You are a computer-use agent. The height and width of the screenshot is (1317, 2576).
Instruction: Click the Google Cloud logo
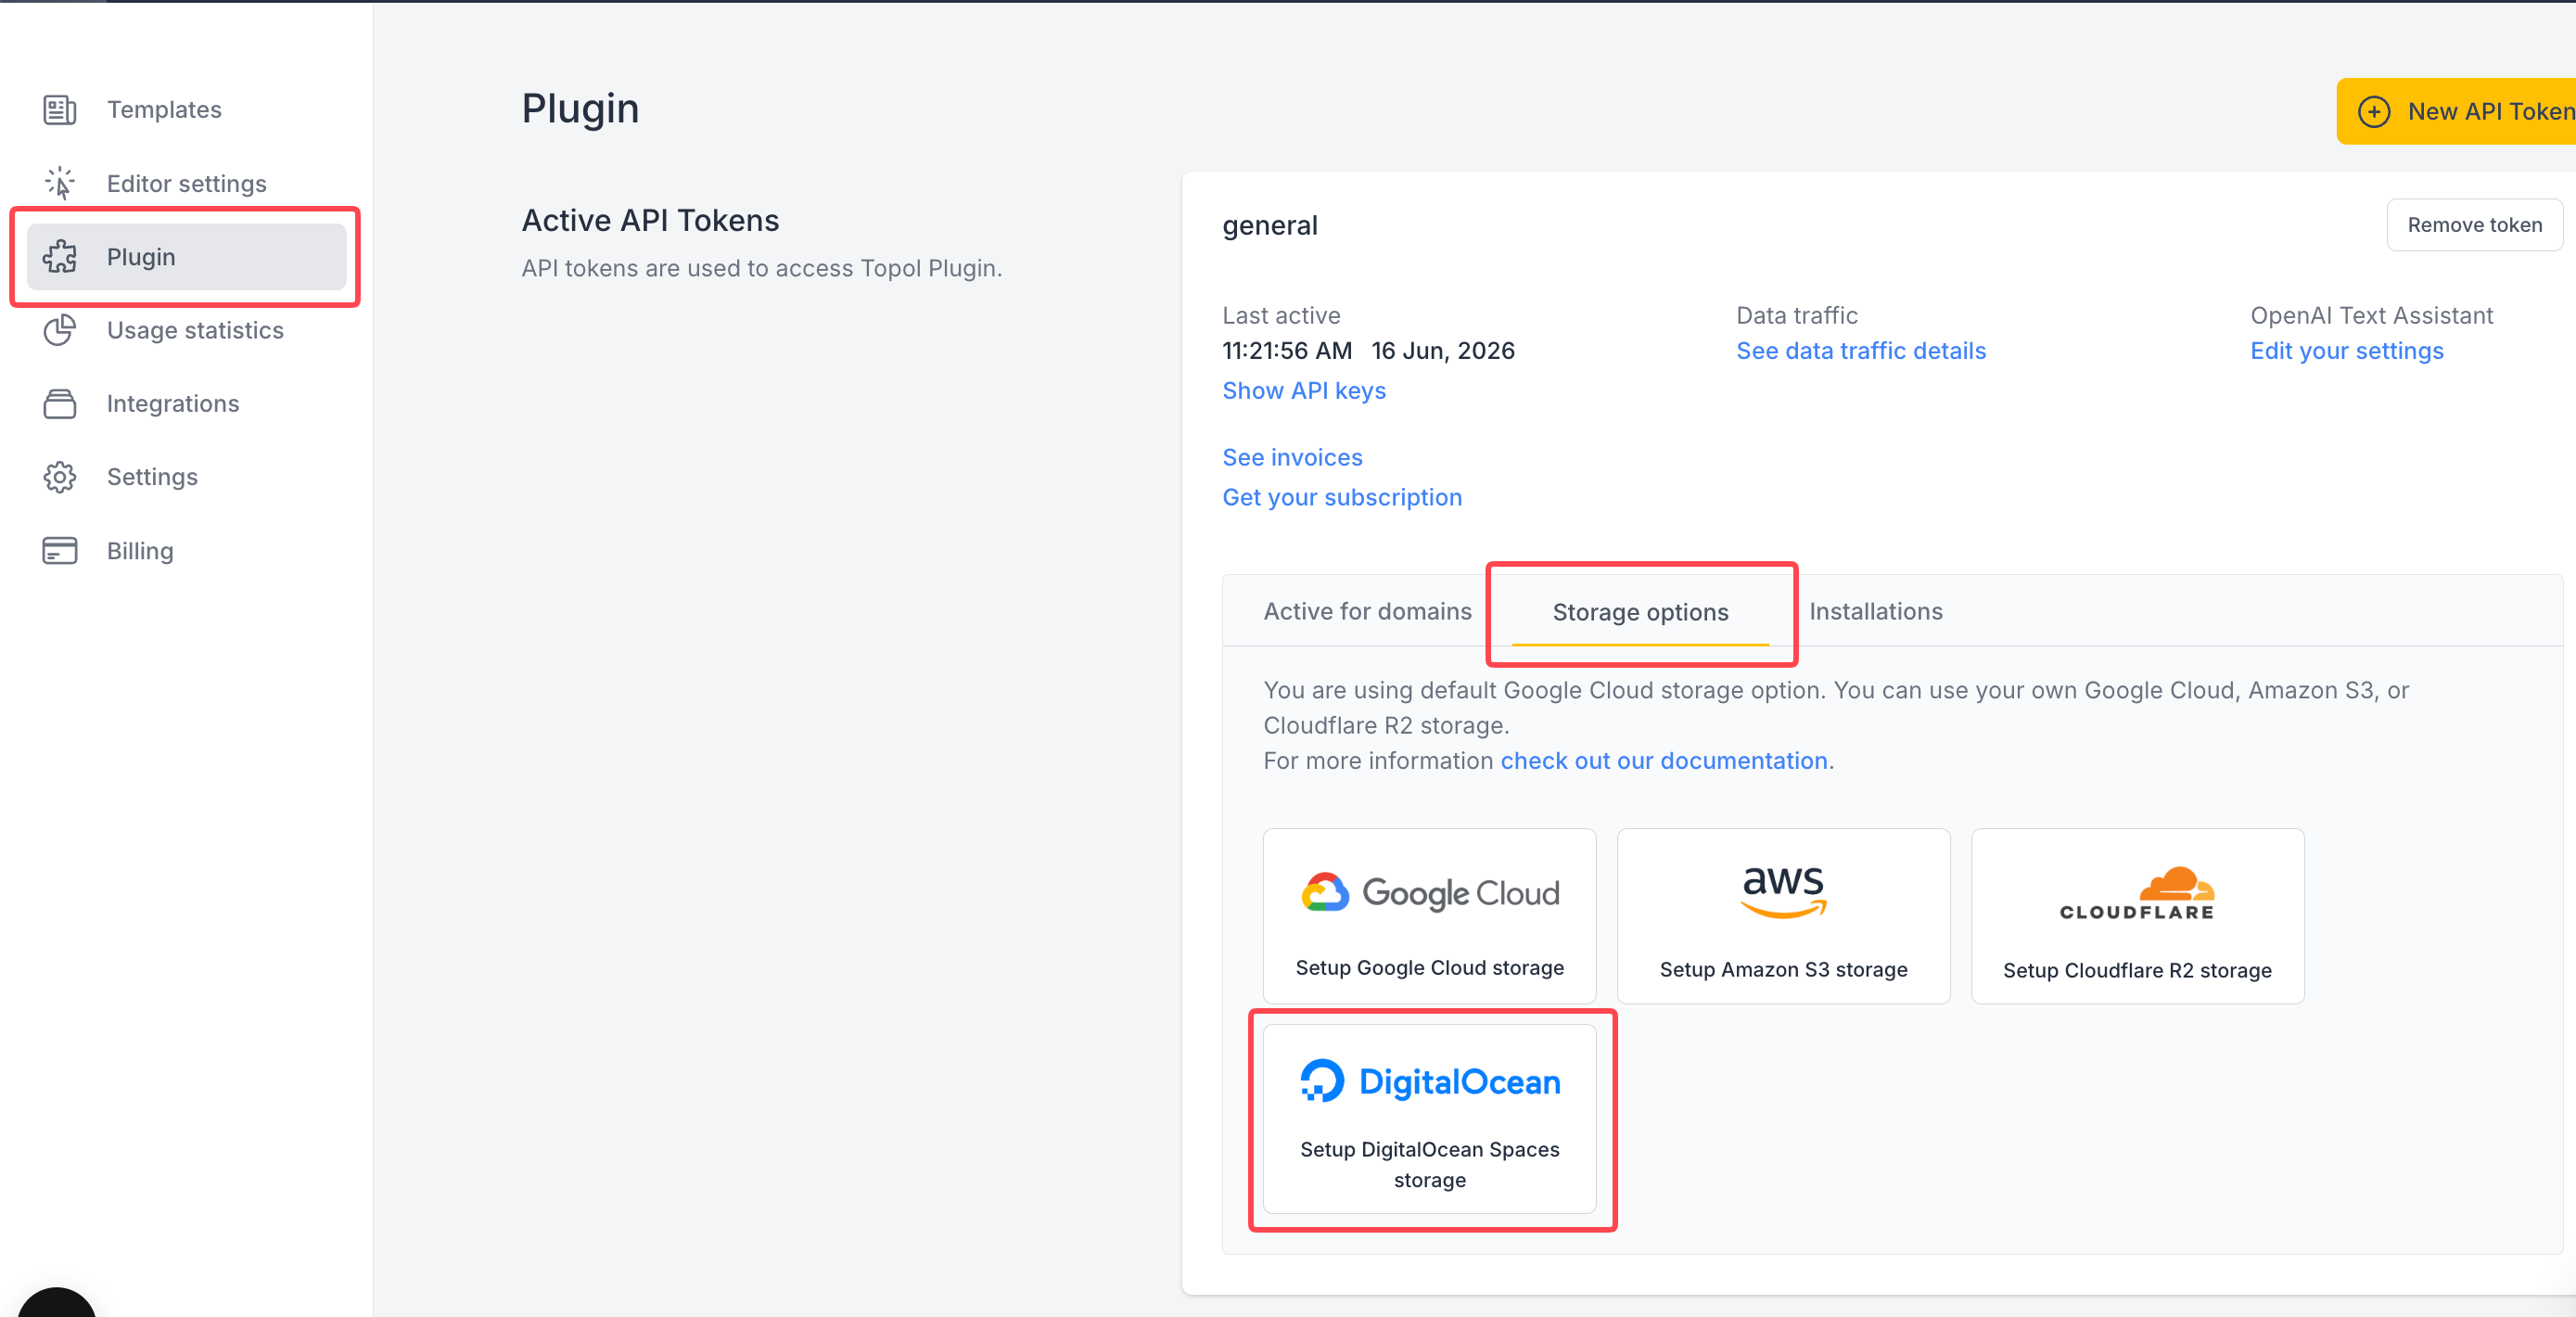tap(1429, 892)
